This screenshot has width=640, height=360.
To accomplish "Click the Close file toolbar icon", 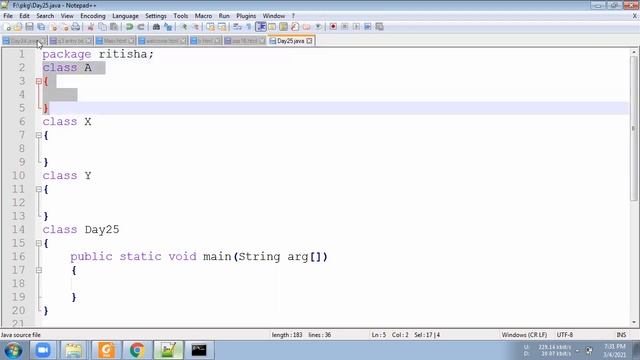I will point(54,27).
